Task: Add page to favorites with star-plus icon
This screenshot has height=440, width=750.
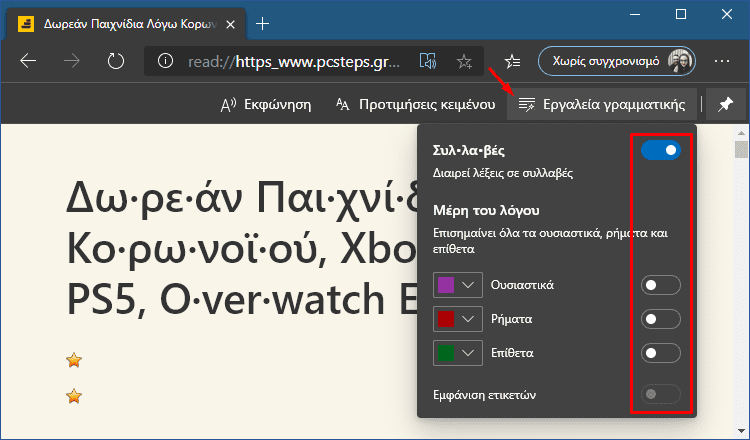Action: point(464,61)
